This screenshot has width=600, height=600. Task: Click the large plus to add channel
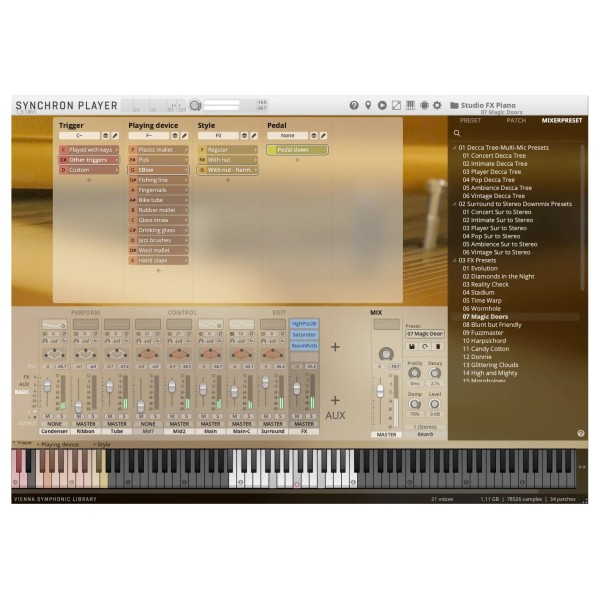point(335,347)
